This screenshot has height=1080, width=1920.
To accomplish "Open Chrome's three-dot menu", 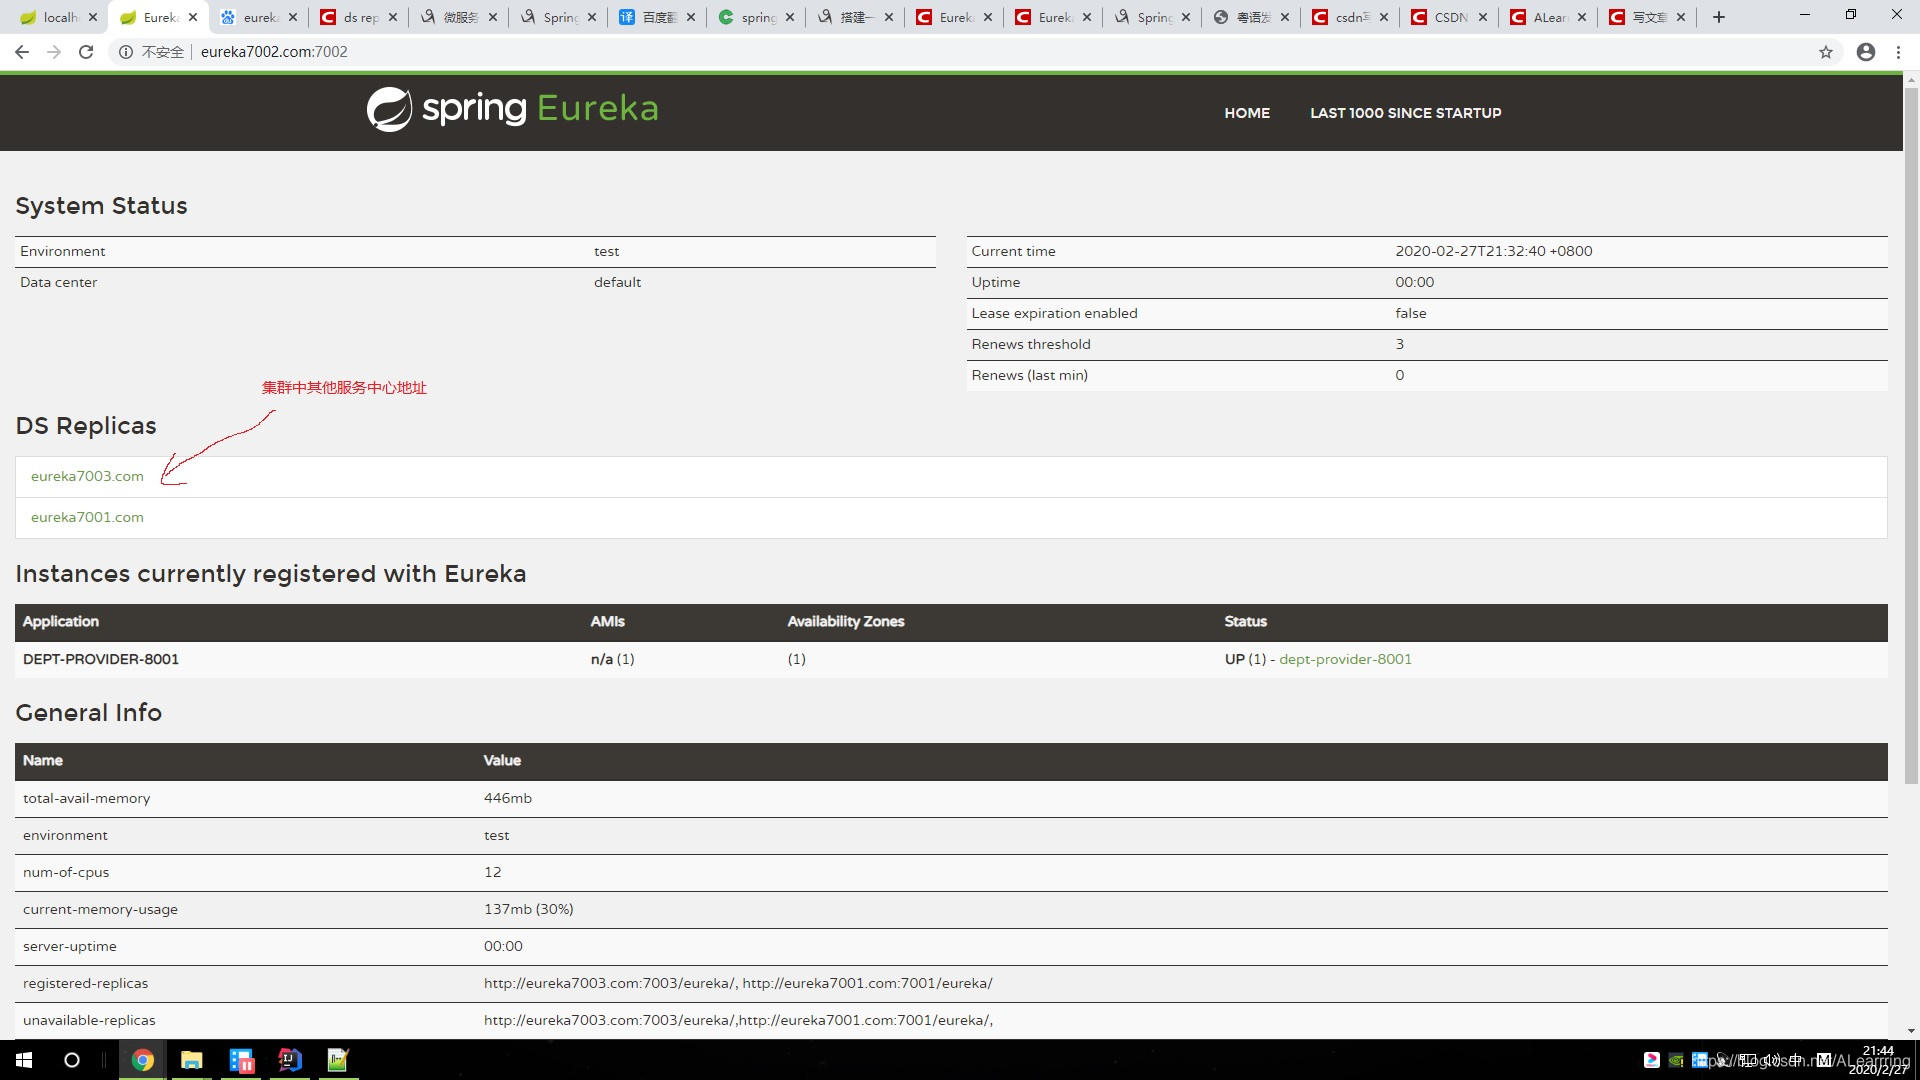I will coord(1898,52).
